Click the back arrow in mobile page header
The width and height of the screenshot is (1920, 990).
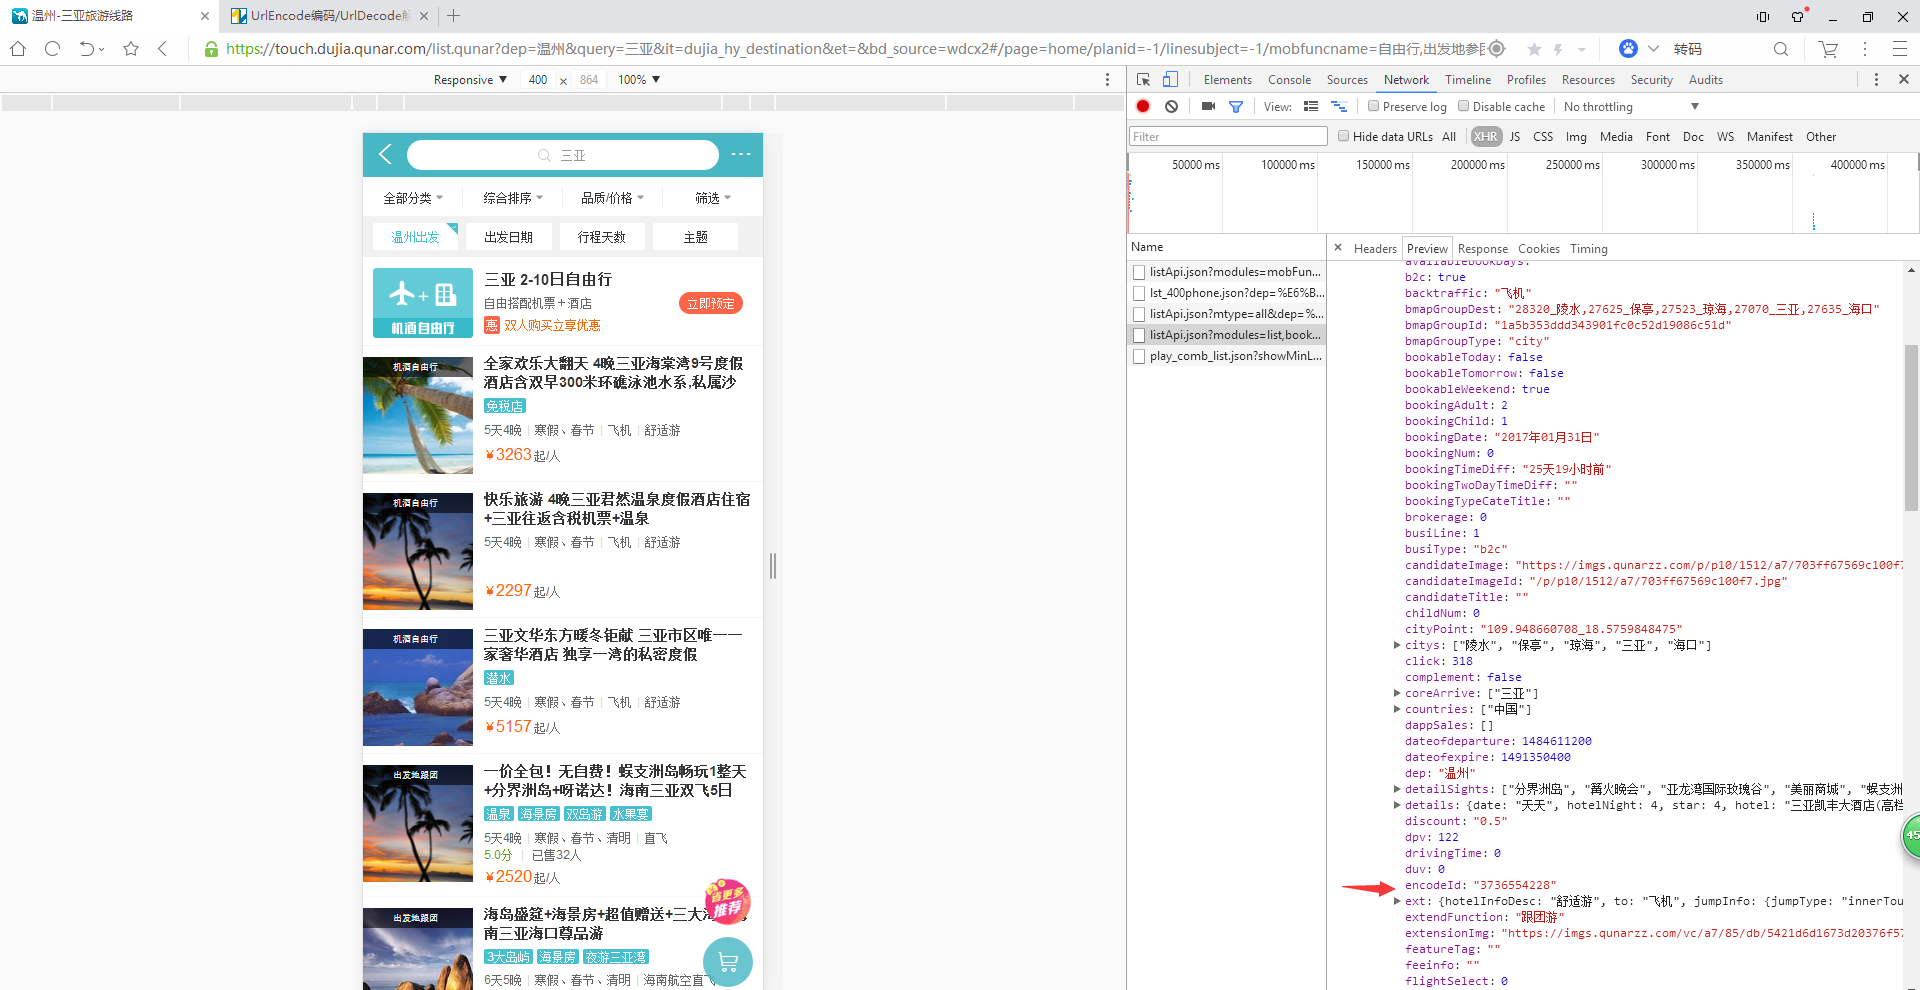(x=386, y=154)
